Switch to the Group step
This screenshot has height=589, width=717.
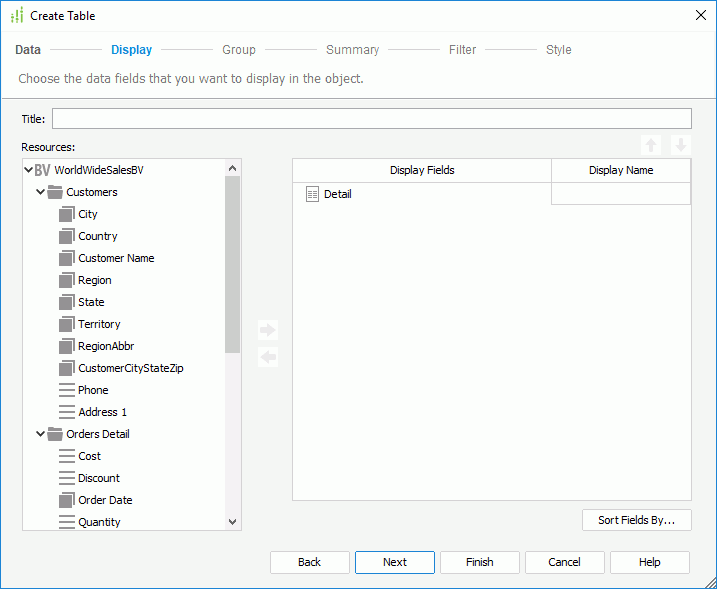click(x=238, y=50)
